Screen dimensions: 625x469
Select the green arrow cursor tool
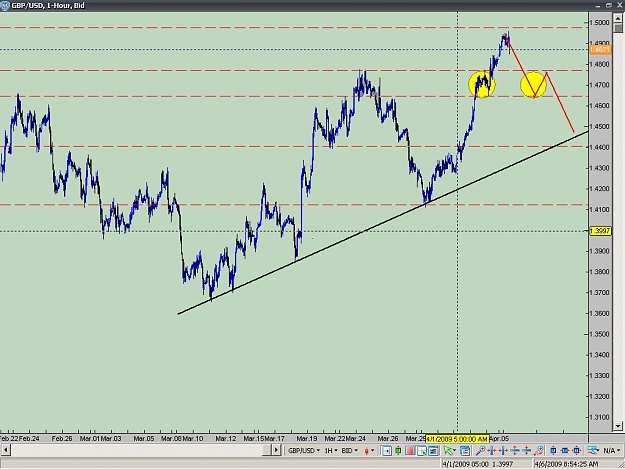(449, 451)
